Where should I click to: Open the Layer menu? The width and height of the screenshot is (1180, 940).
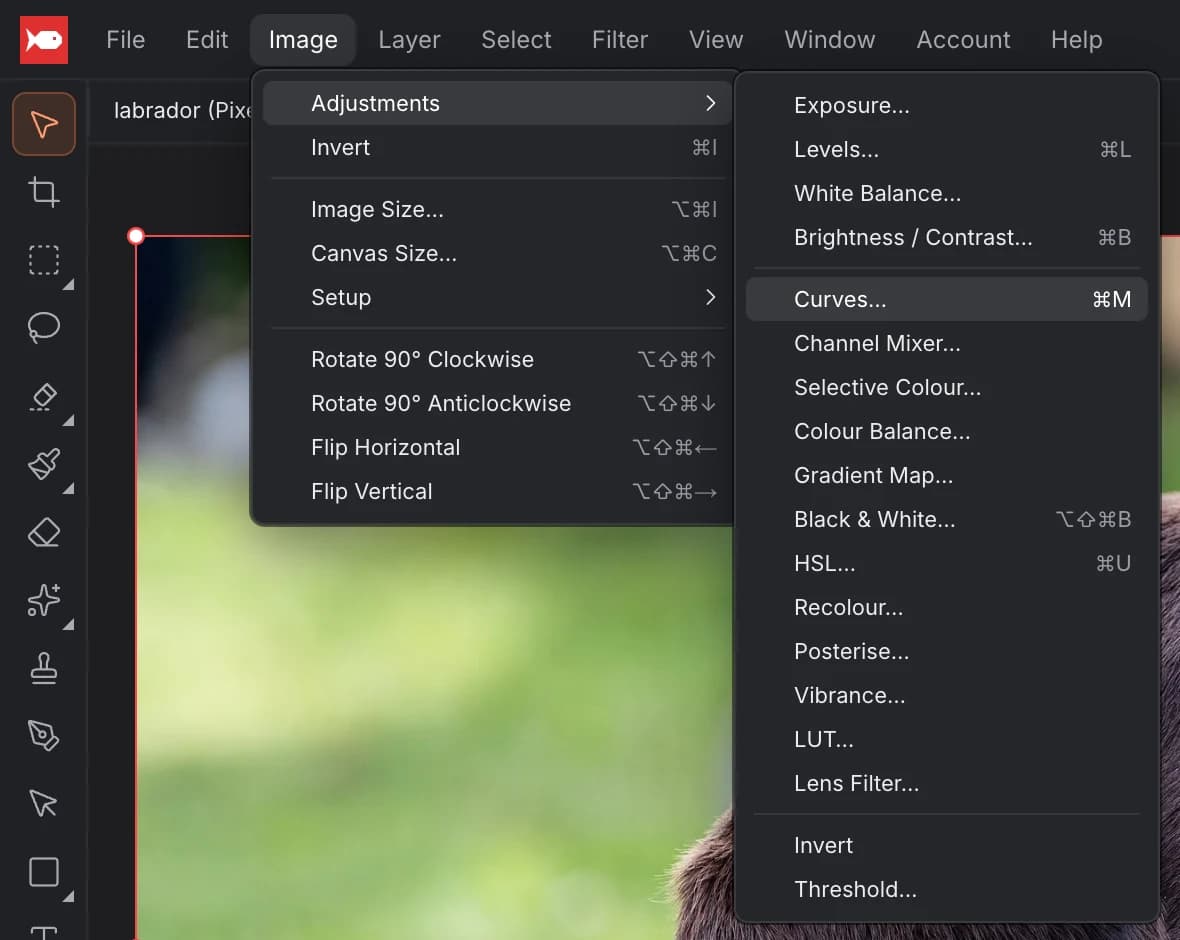pyautogui.click(x=409, y=39)
